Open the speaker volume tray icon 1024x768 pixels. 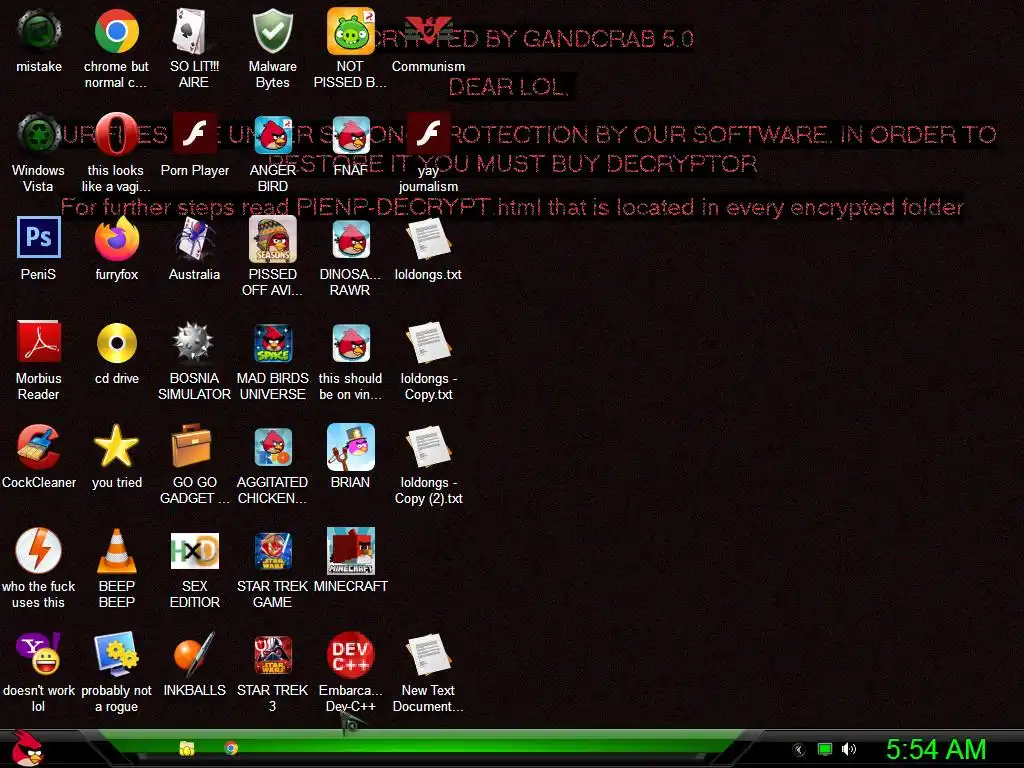[848, 749]
